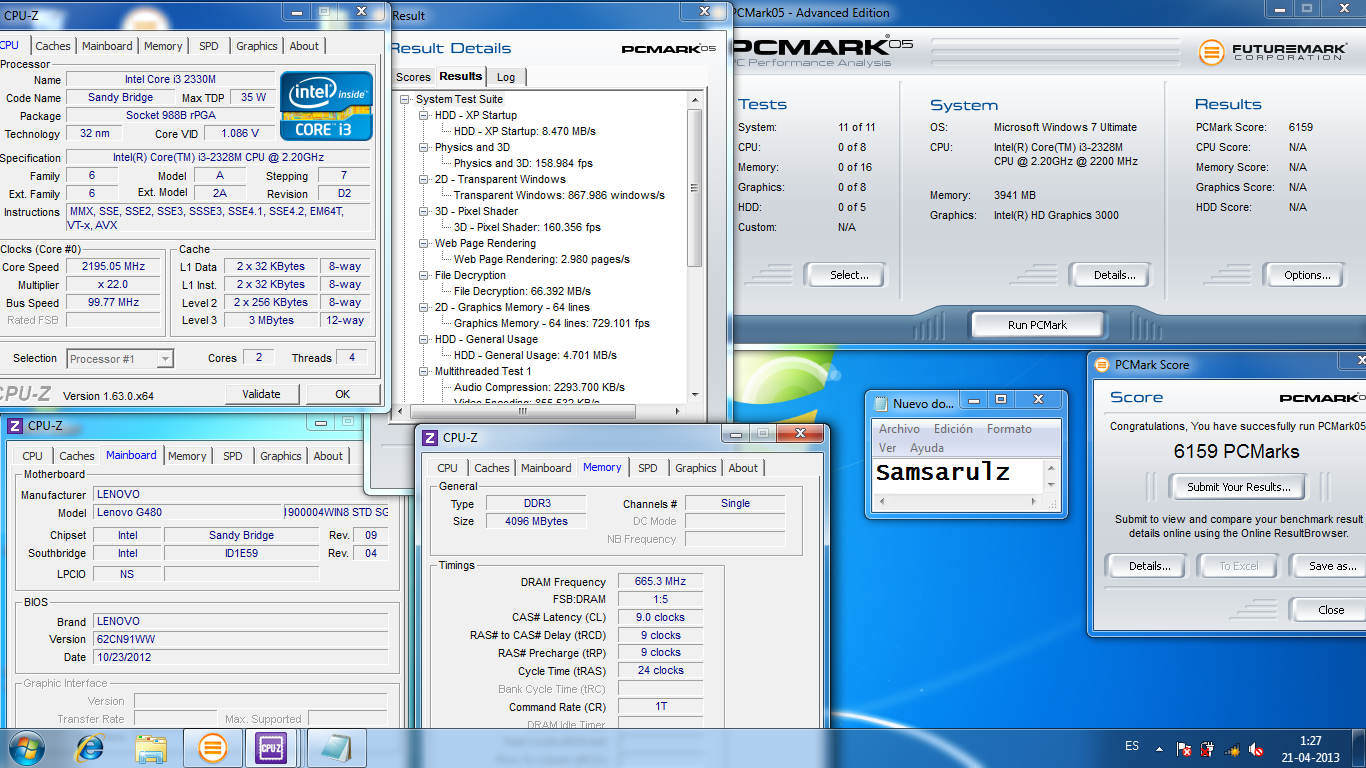The image size is (1366, 768).
Task: Open Graphics tab in CPU-Z Memory window
Action: 695,468
